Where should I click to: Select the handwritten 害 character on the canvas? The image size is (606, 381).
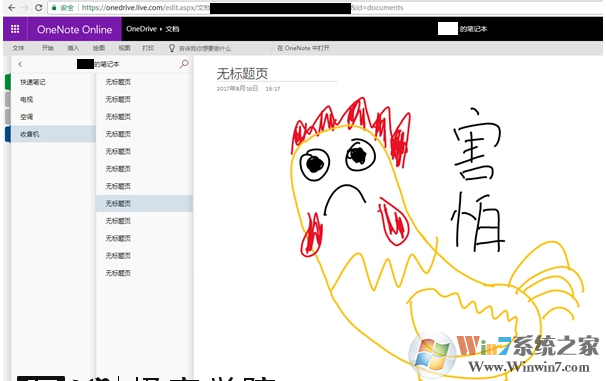[477, 144]
